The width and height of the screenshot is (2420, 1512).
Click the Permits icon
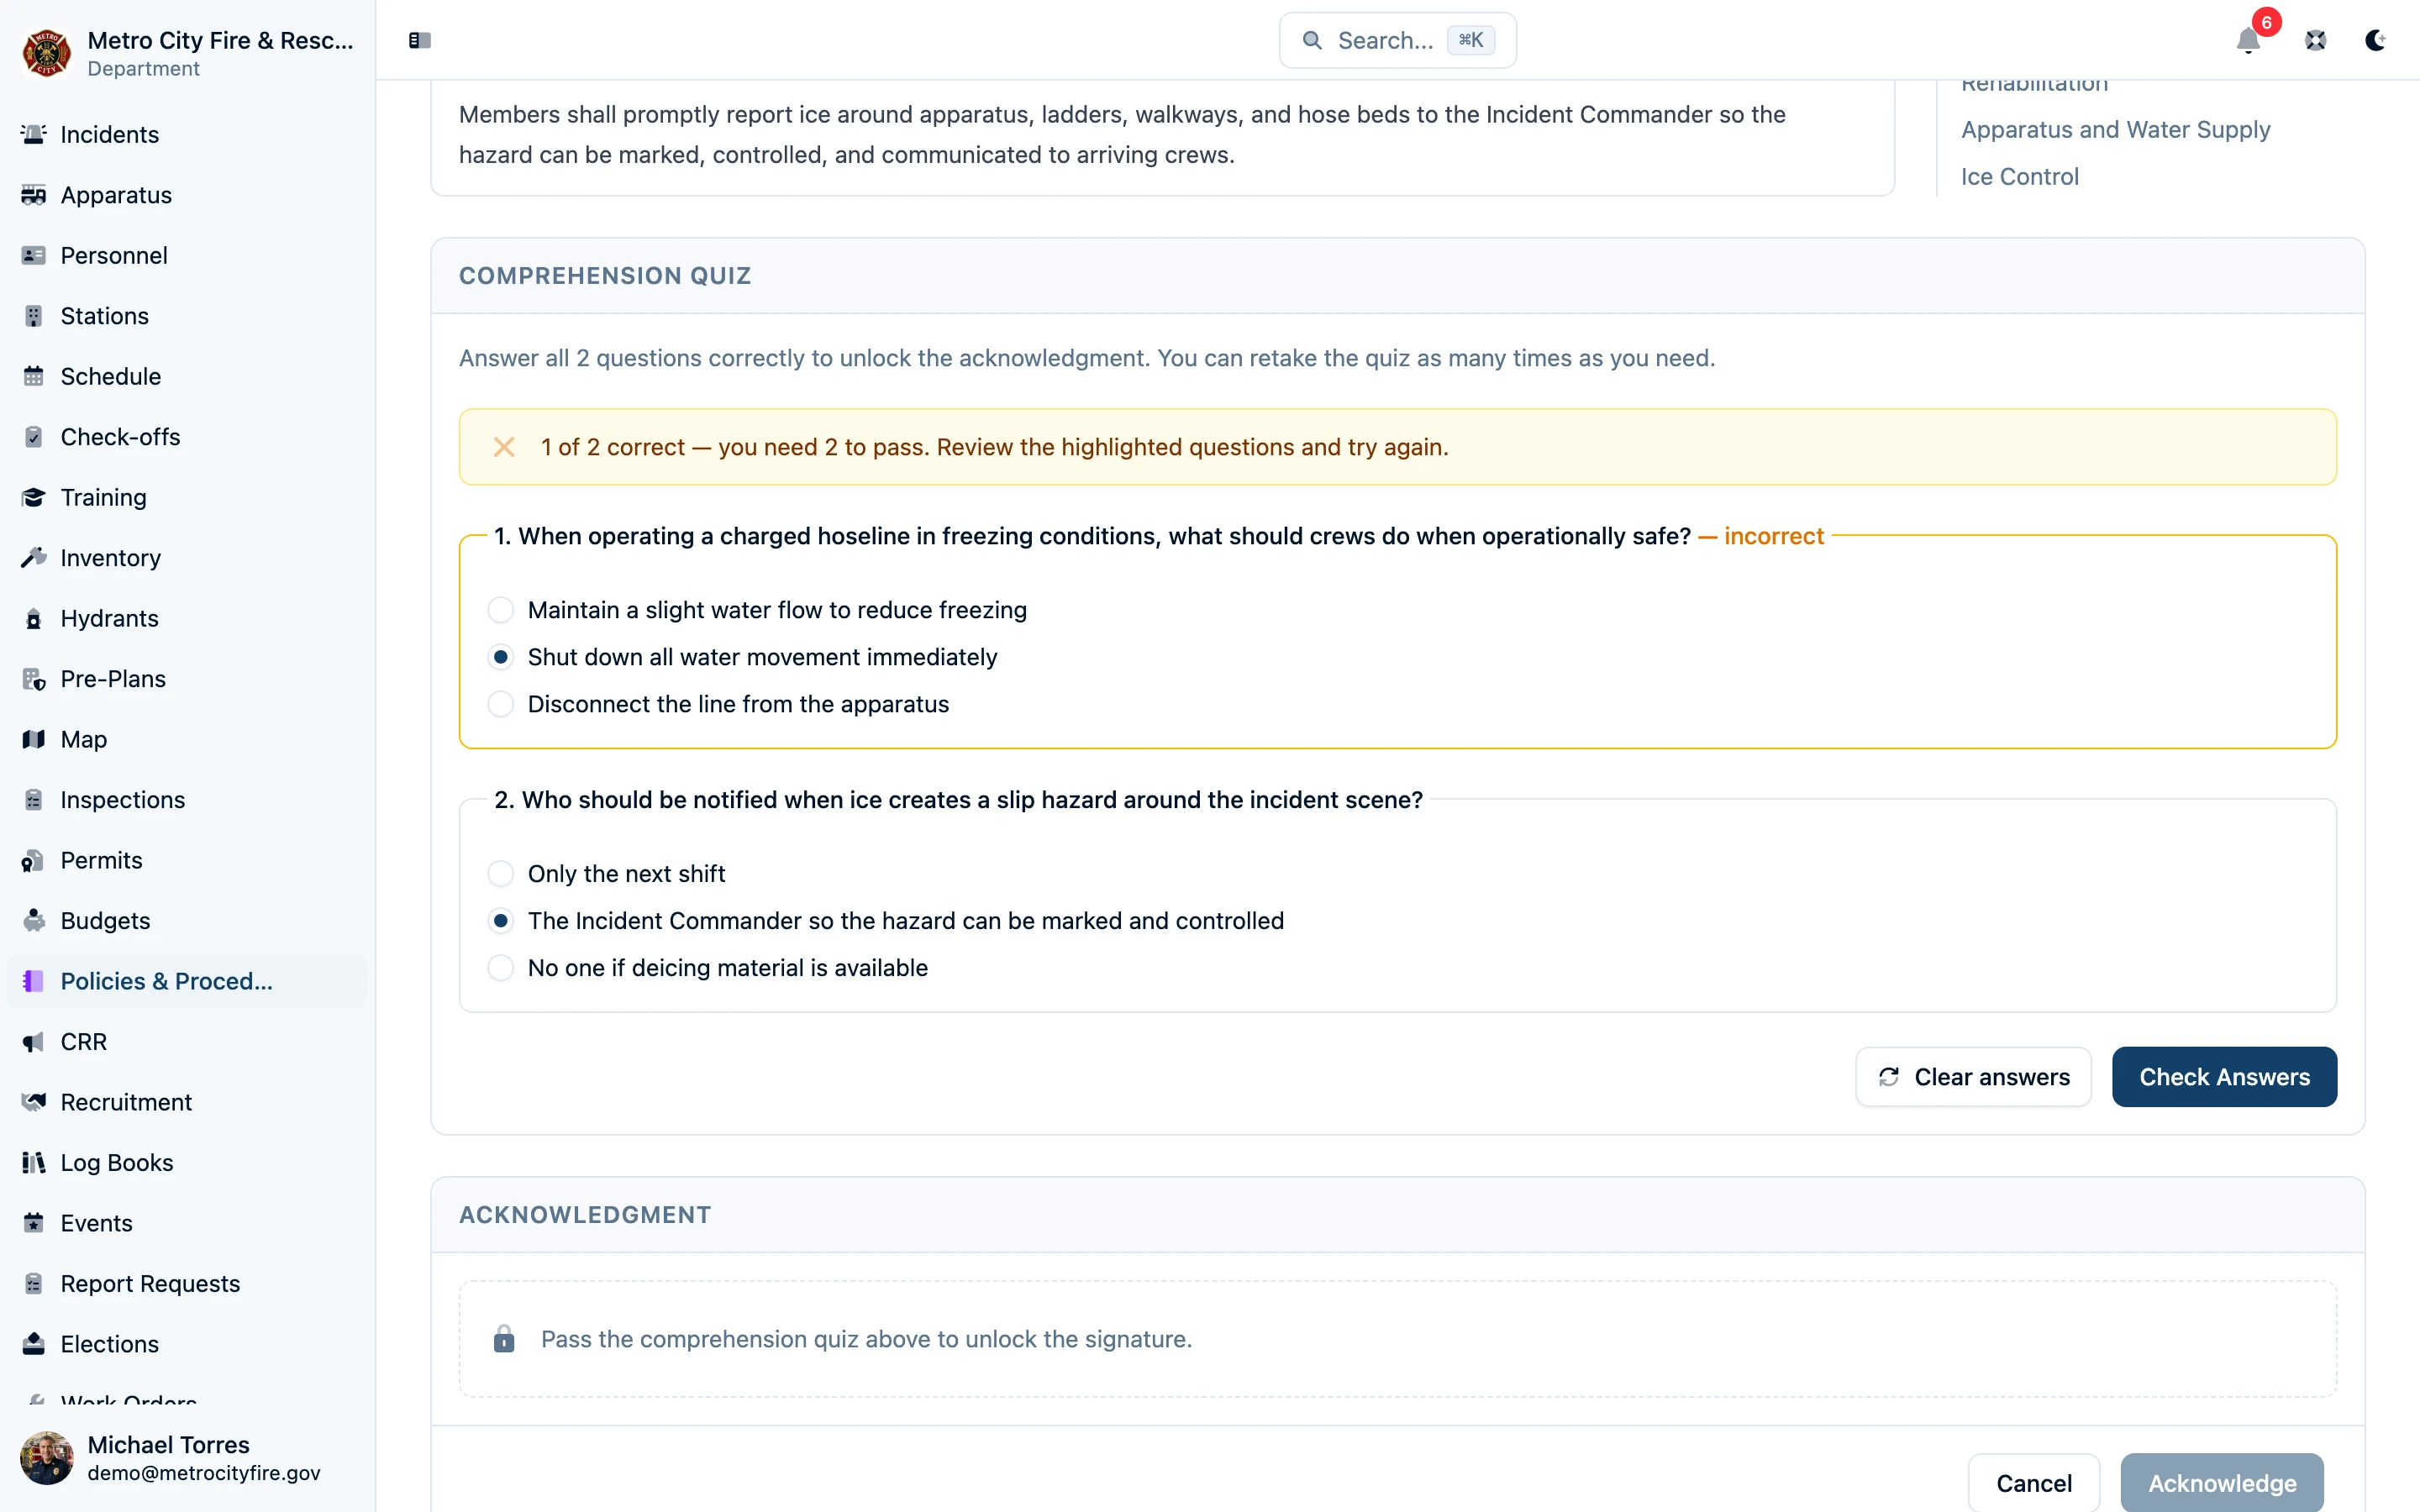(x=34, y=860)
